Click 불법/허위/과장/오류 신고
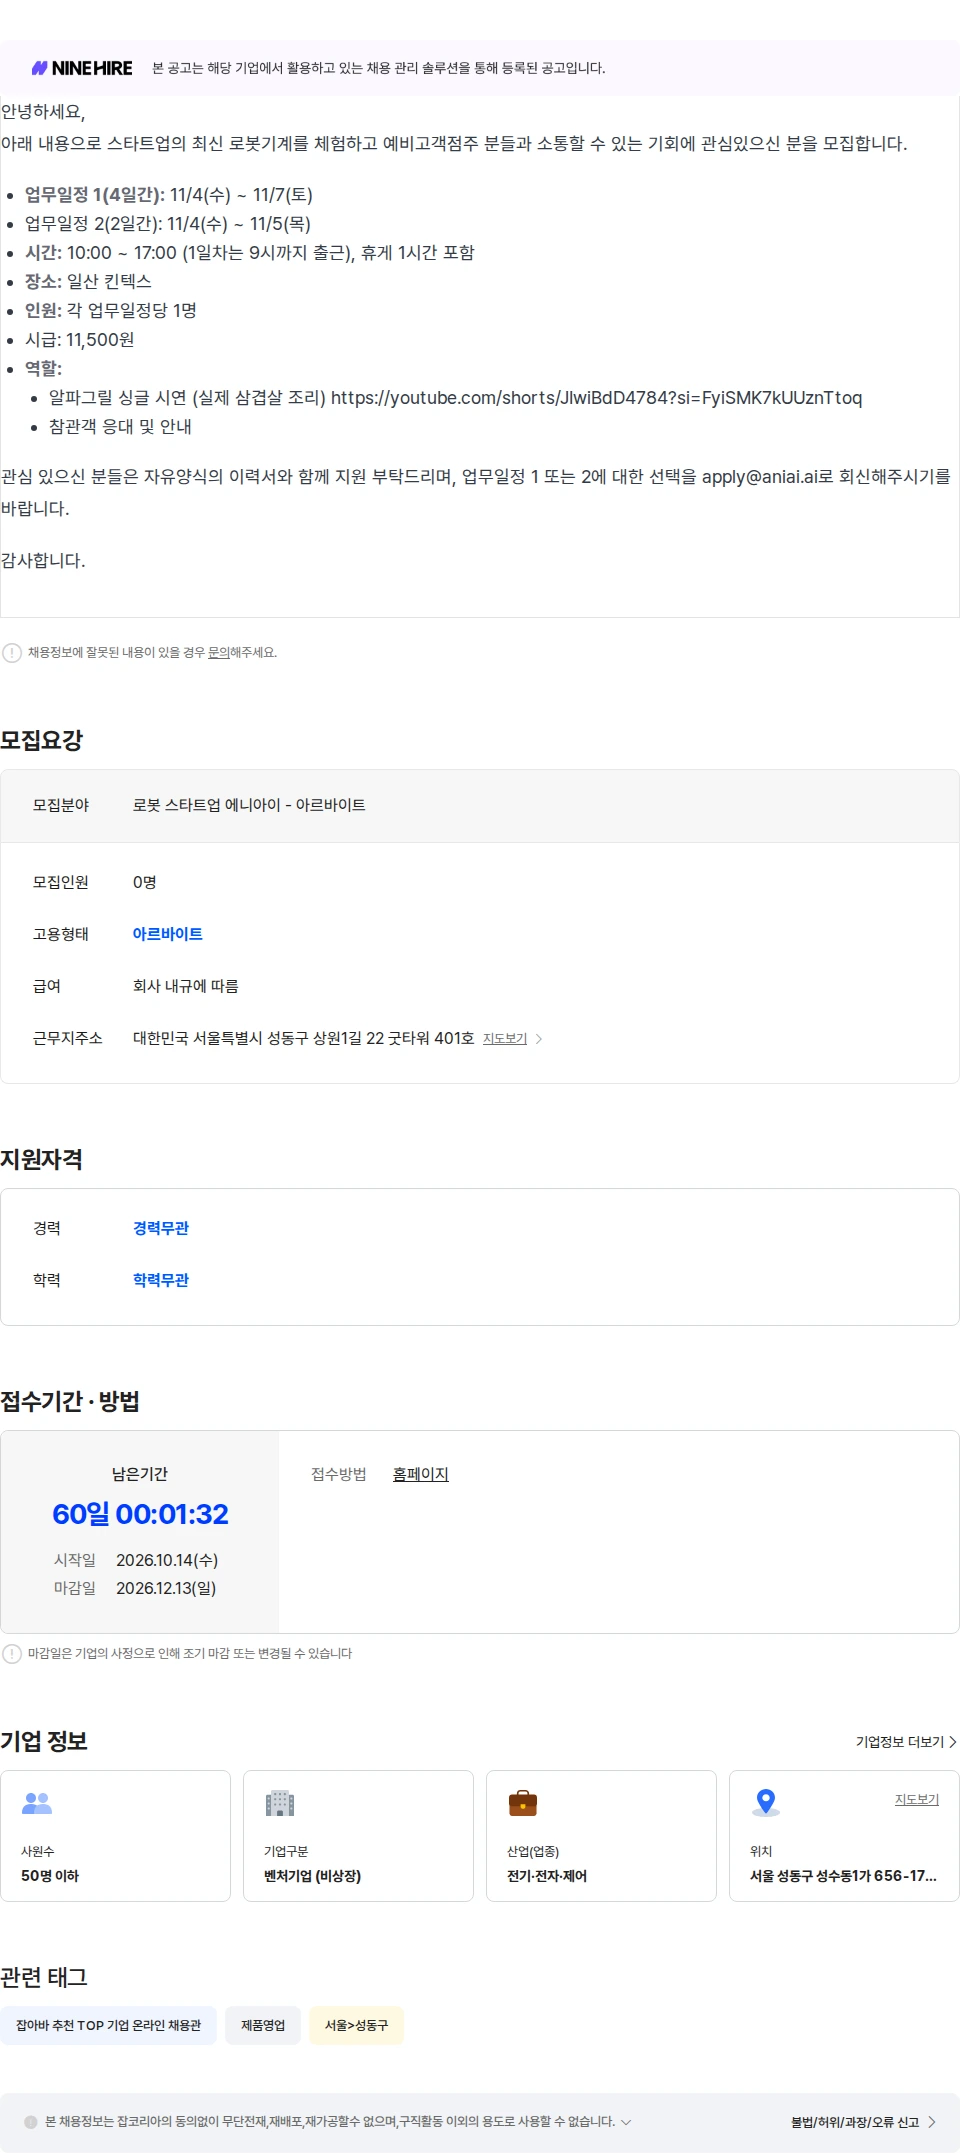This screenshot has height=2153, width=960. click(855, 2122)
